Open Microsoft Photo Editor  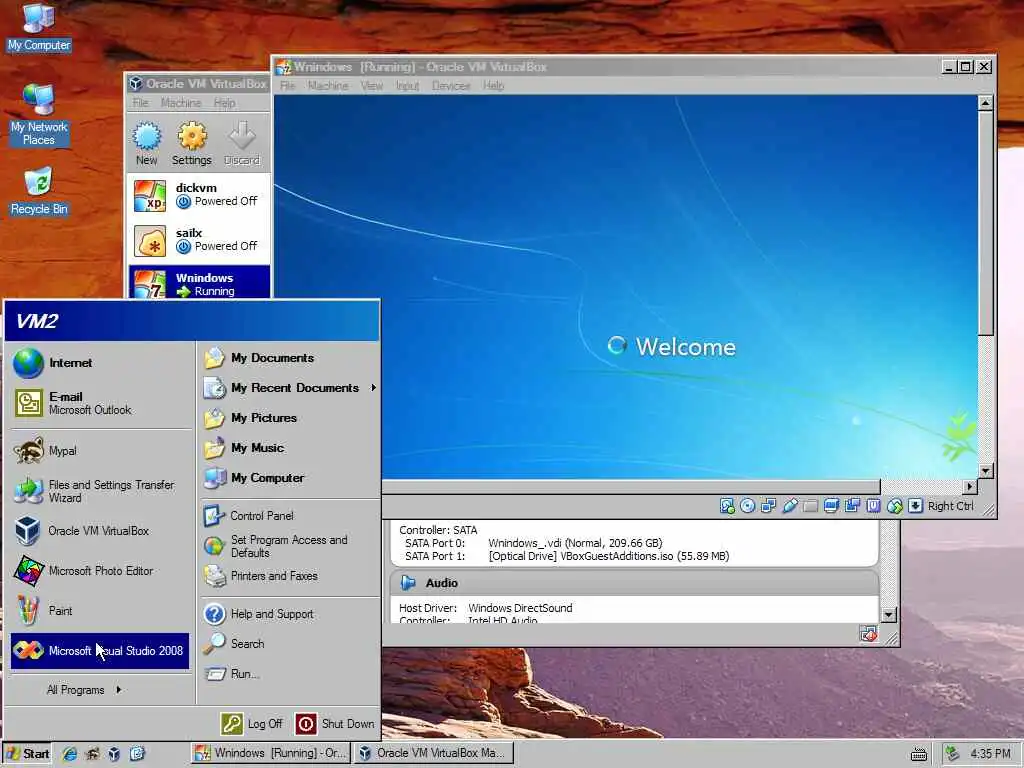pos(100,571)
